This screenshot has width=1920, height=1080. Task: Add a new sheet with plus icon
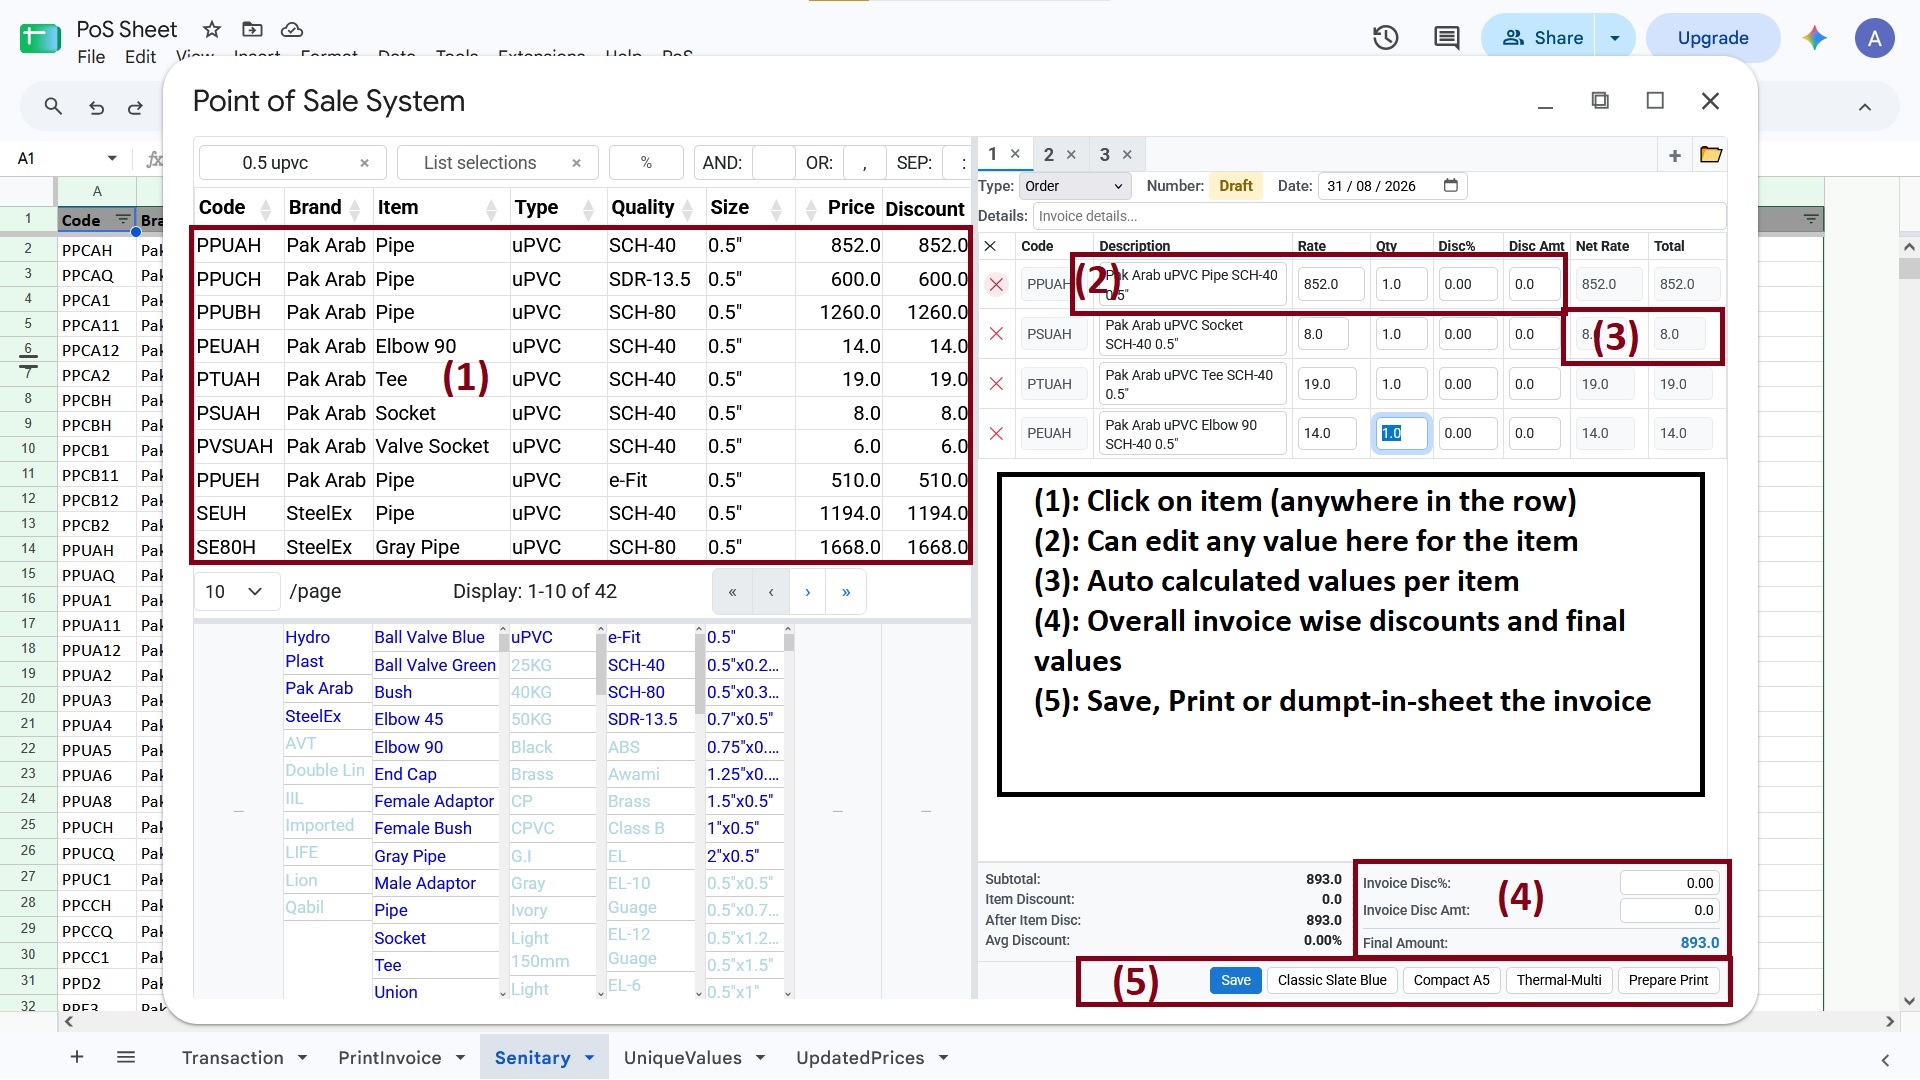pyautogui.click(x=76, y=1057)
